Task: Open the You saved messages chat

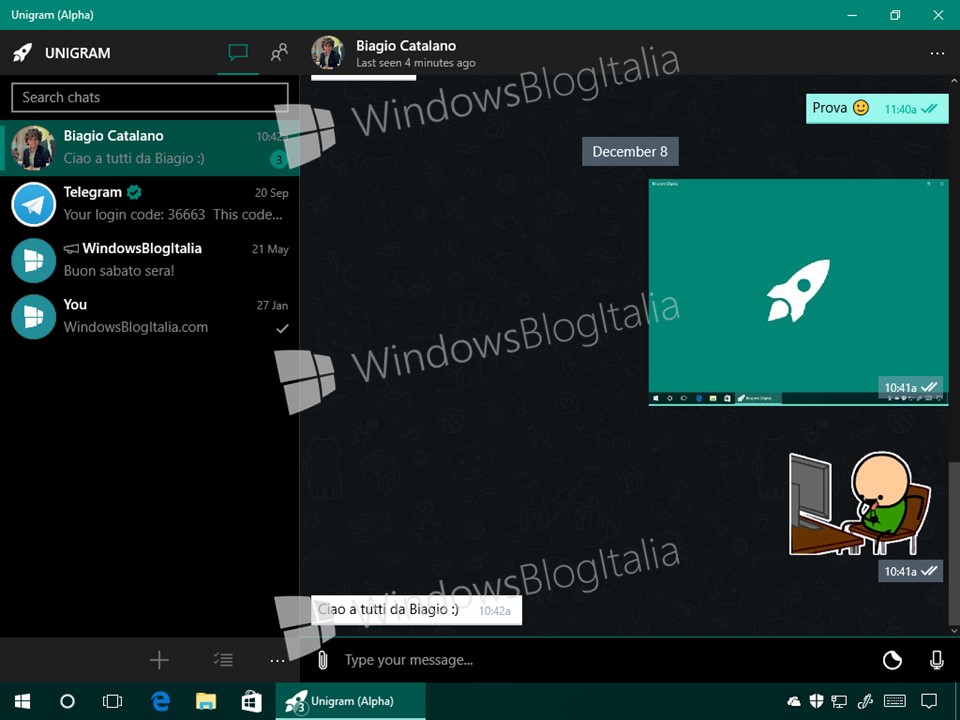Action: pyautogui.click(x=150, y=317)
